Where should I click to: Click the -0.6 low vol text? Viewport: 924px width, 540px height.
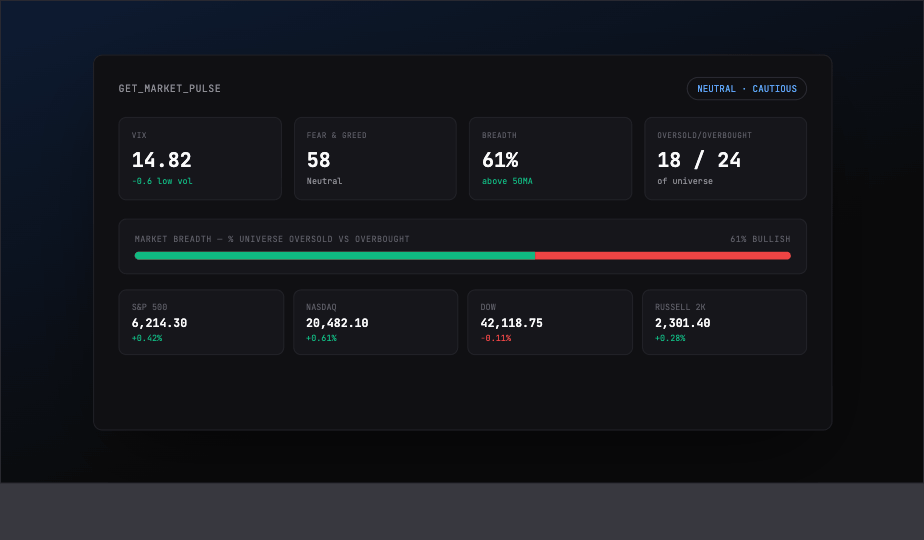162,181
